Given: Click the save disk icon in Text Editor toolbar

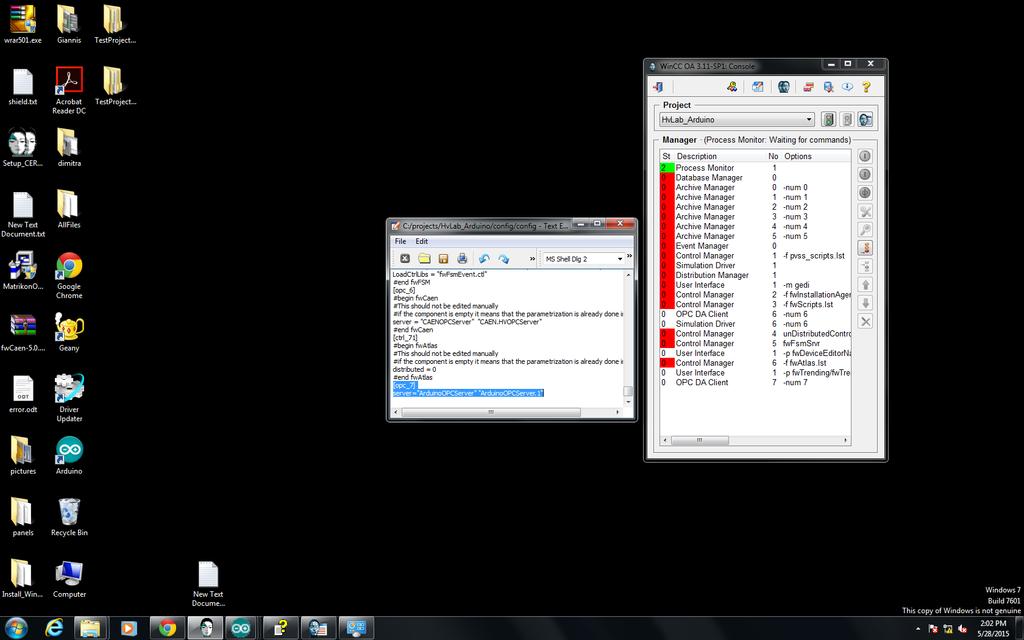Looking at the screenshot, I should click(x=443, y=259).
